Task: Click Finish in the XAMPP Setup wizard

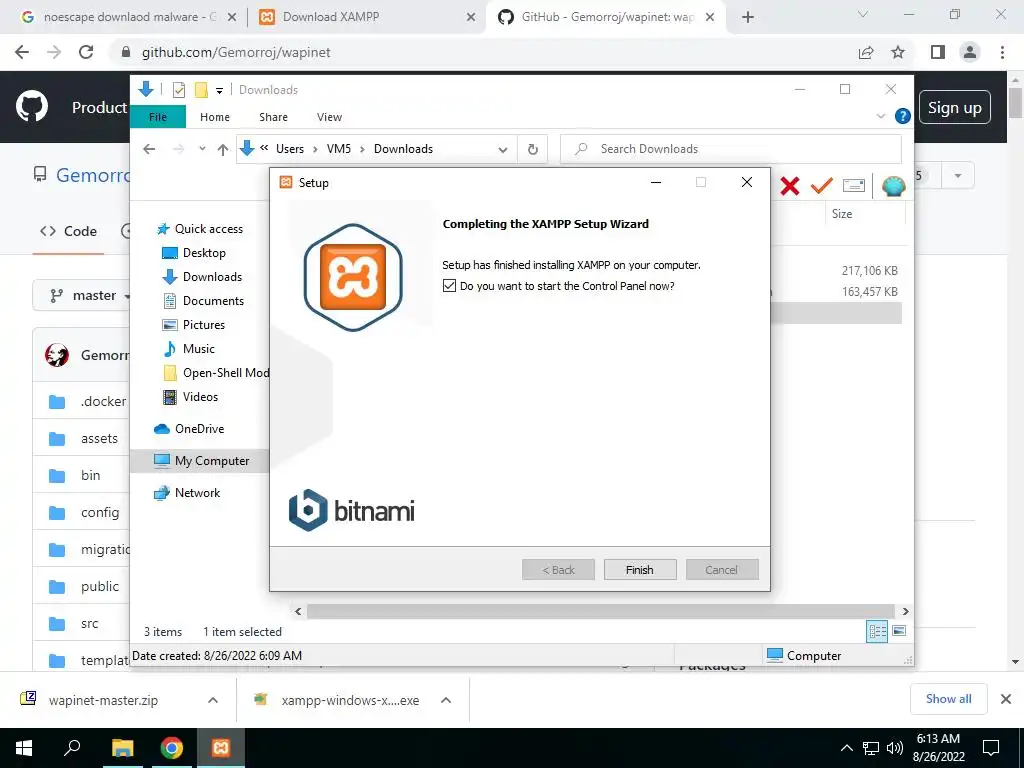Action: click(639, 569)
